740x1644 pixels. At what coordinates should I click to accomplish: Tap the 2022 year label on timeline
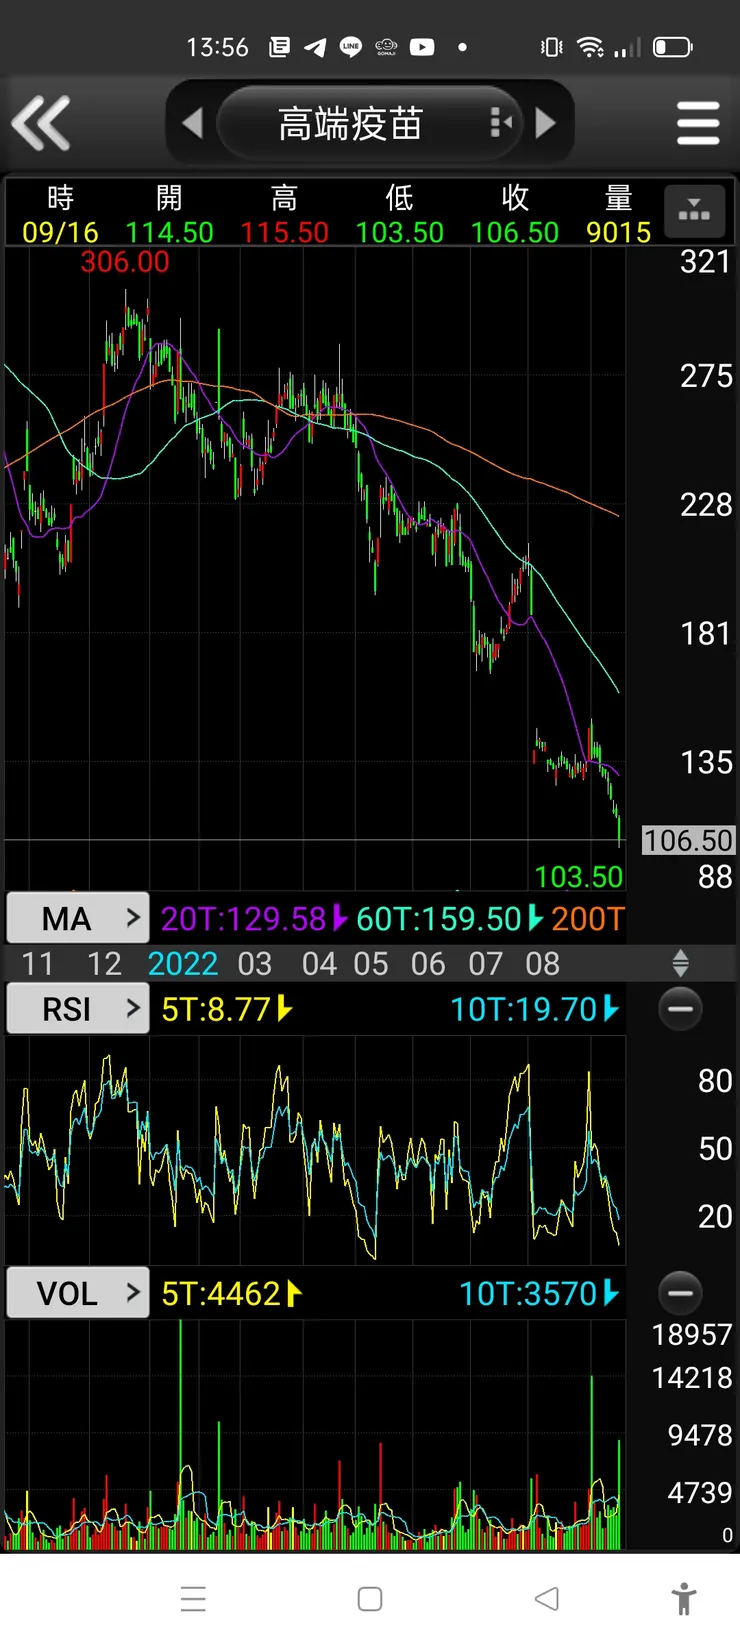[183, 964]
